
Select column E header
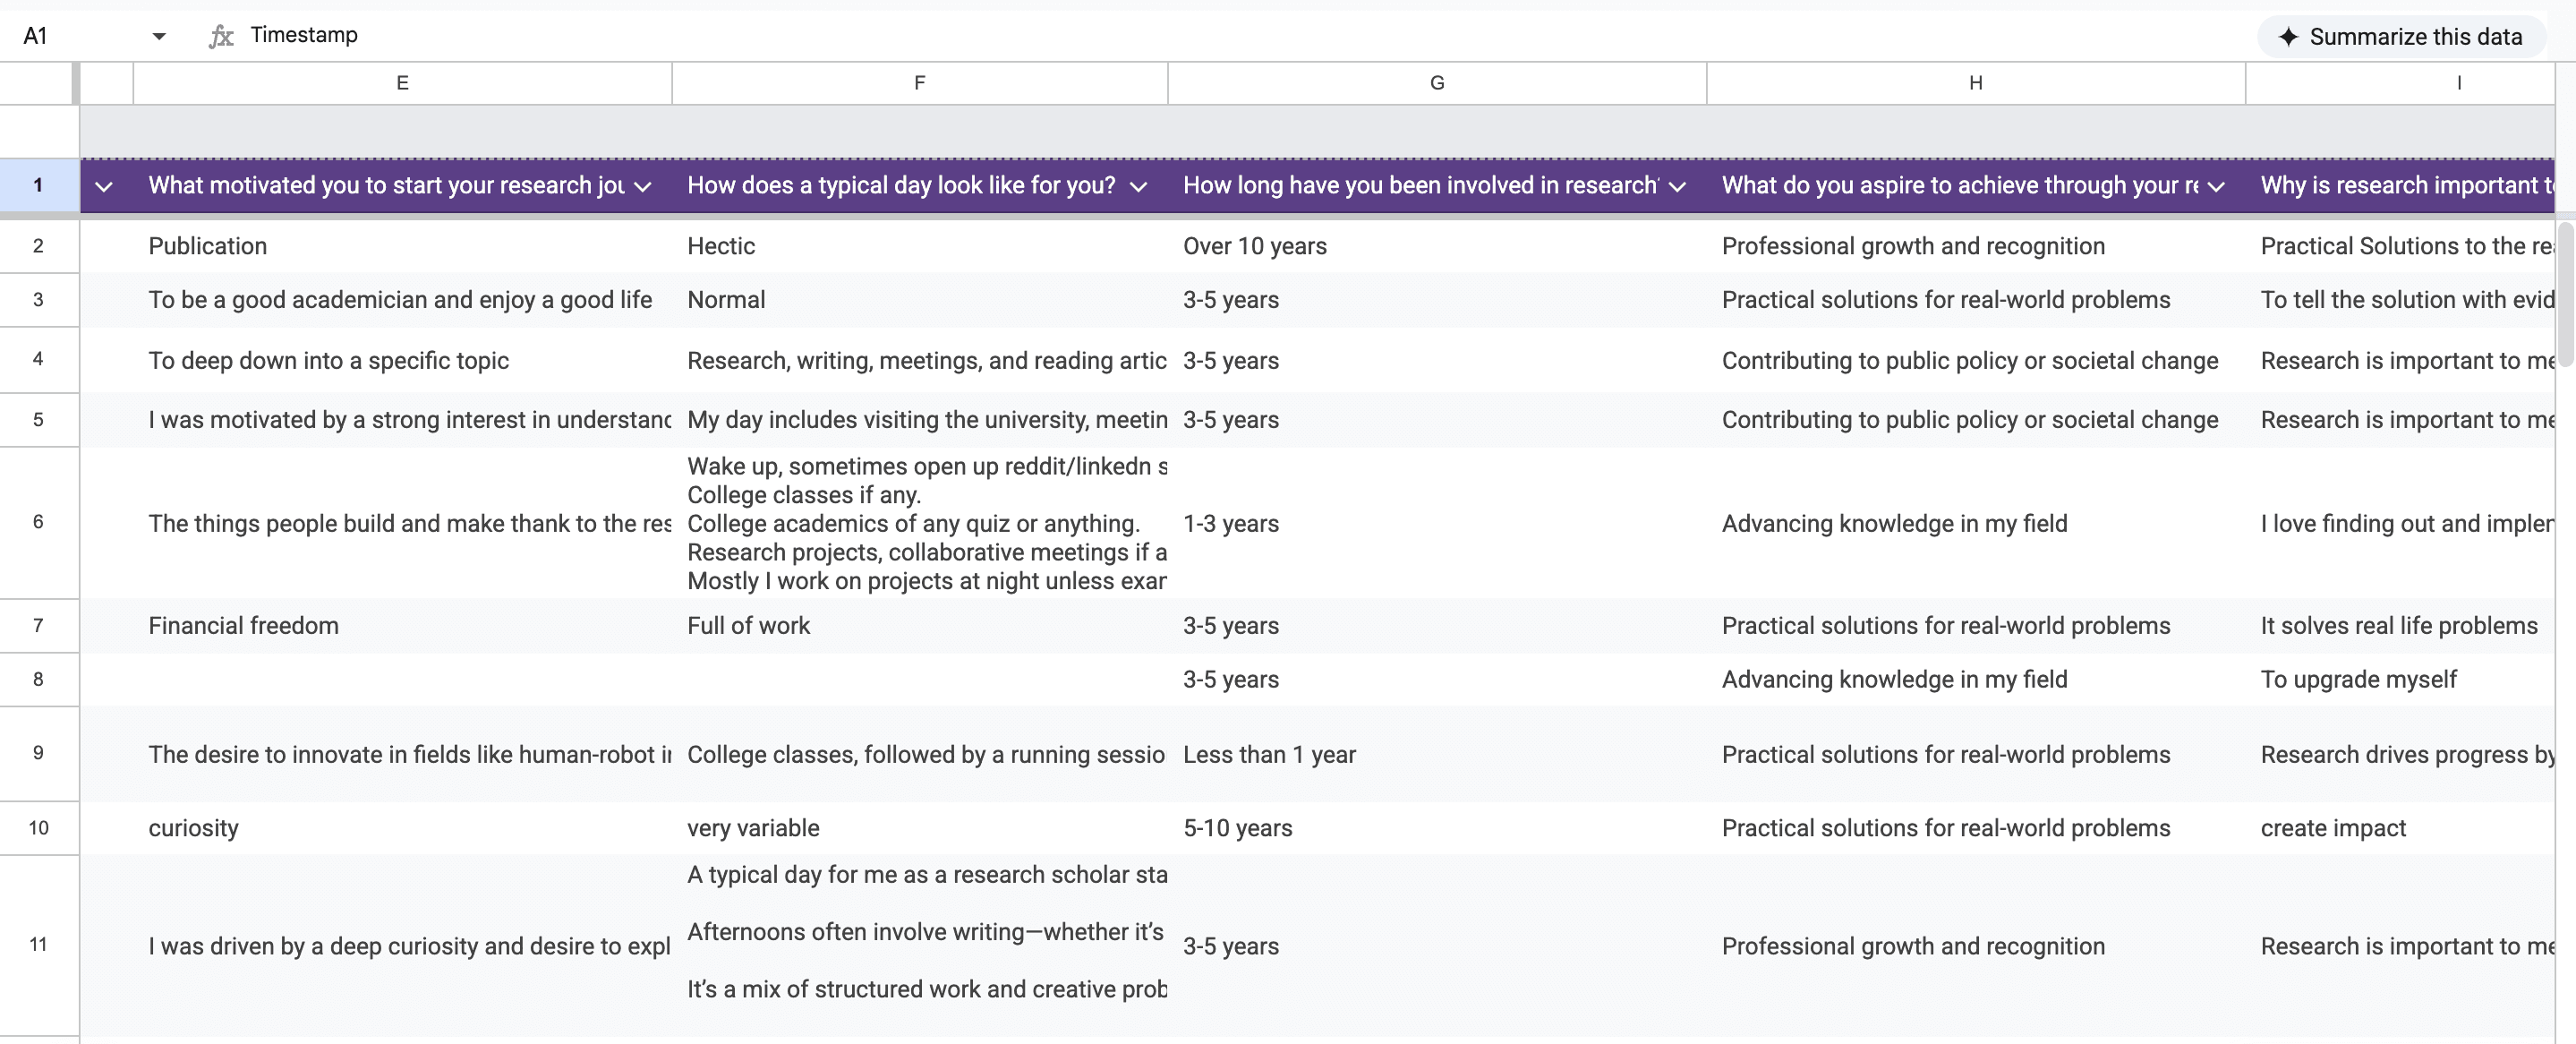point(402,83)
